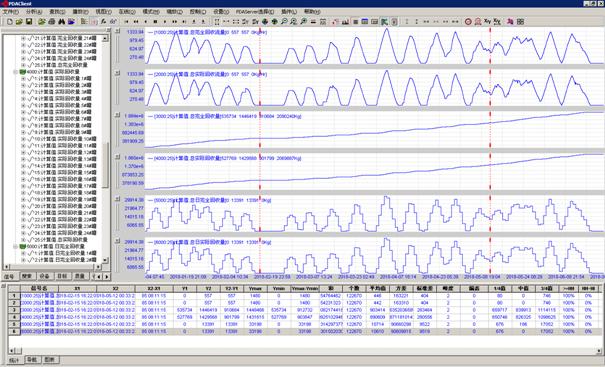605x367 pixels.
Task: Collapse the 6000 计算值 日完全回收量 group node
Action: tap(16, 246)
